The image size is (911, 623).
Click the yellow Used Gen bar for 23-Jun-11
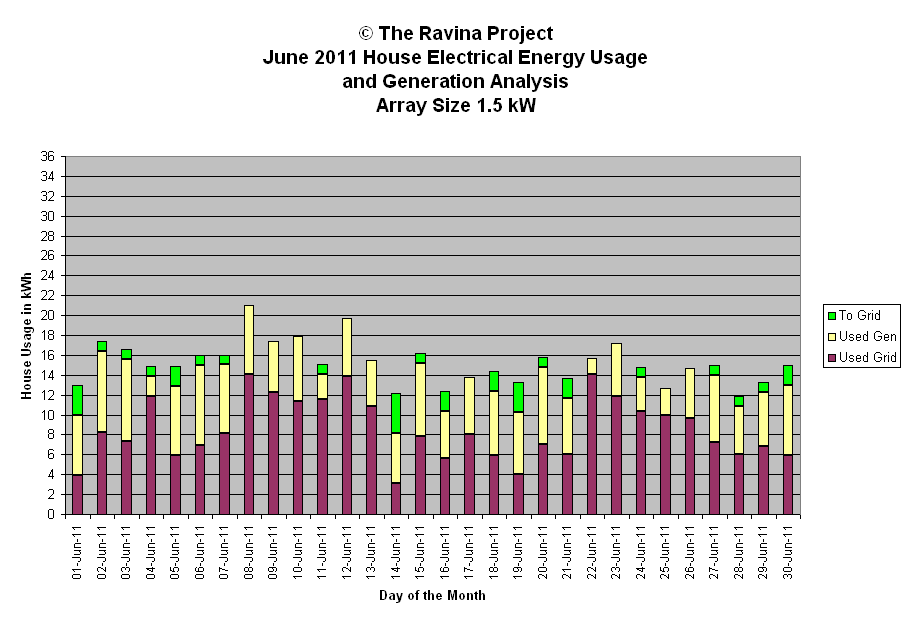point(616,370)
